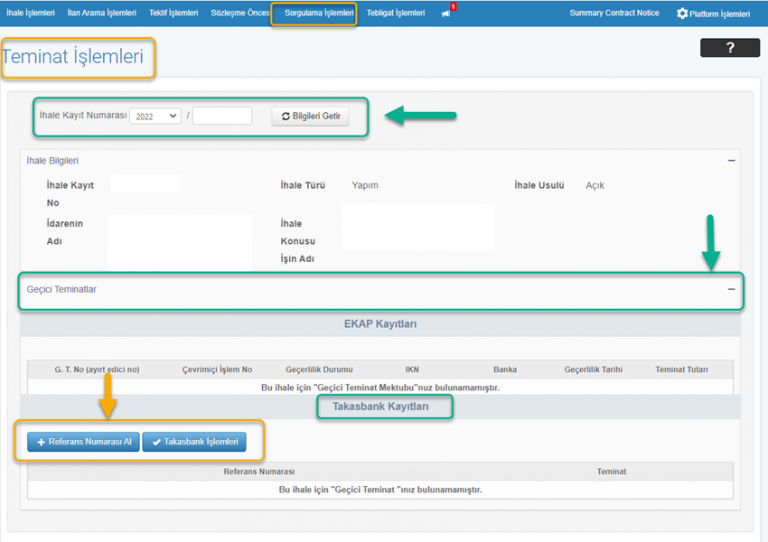
Task: Select Teklif İşlemleri menu item
Action: pyautogui.click(x=174, y=13)
